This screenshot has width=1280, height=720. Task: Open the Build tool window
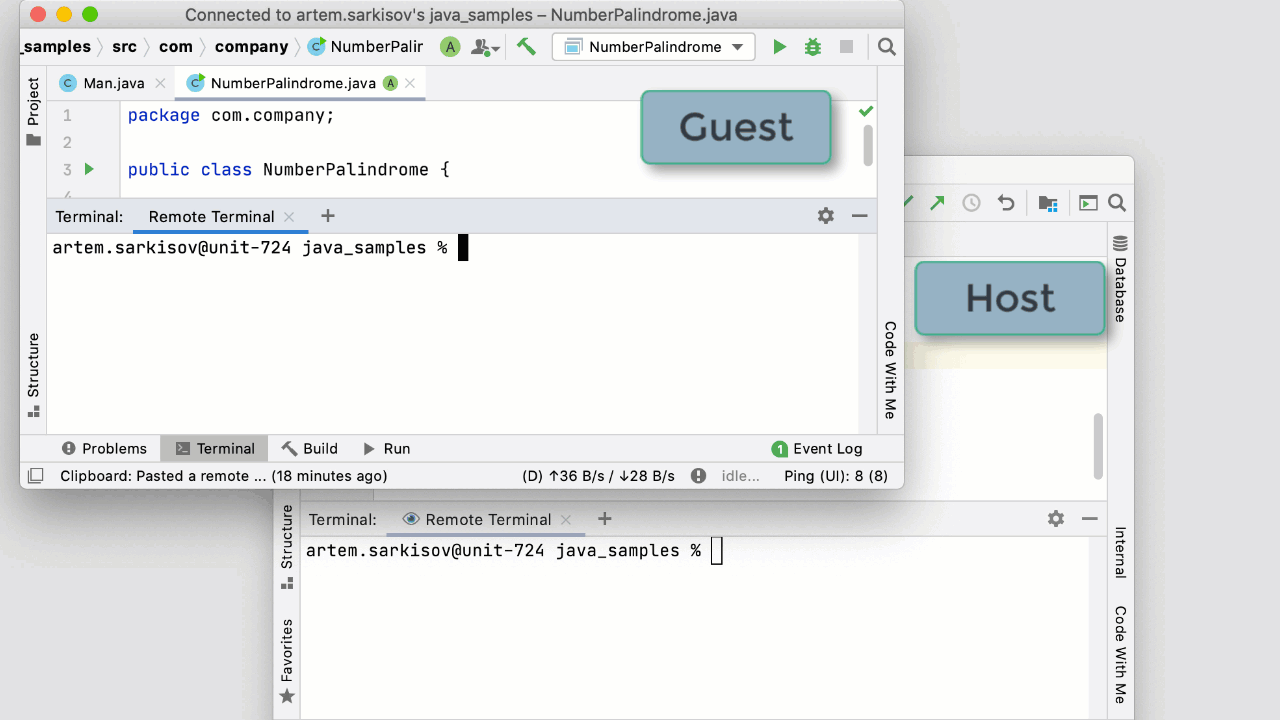[x=309, y=449]
